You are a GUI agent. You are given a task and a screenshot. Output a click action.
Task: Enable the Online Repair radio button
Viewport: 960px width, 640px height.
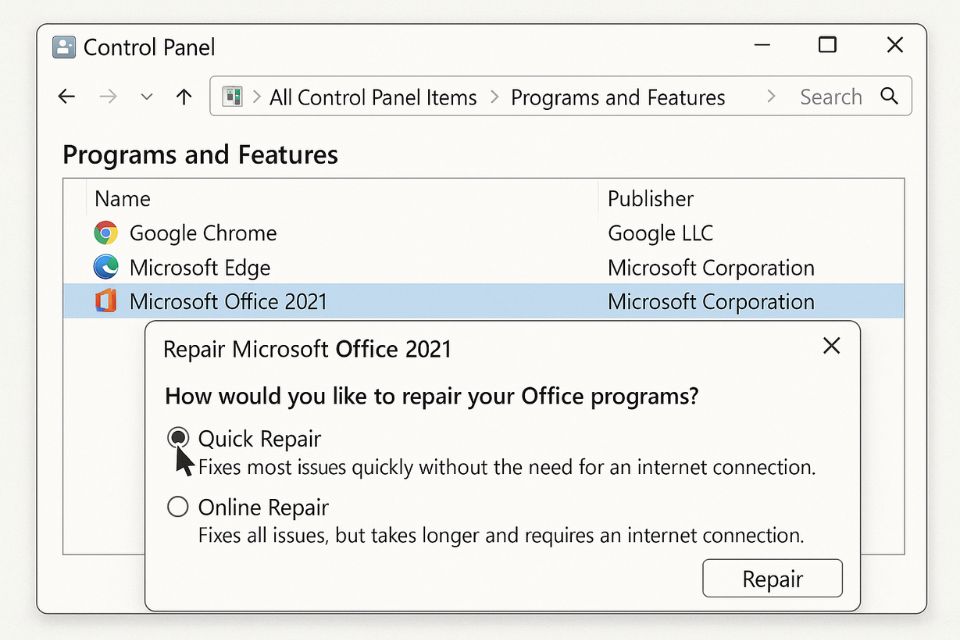point(178,507)
